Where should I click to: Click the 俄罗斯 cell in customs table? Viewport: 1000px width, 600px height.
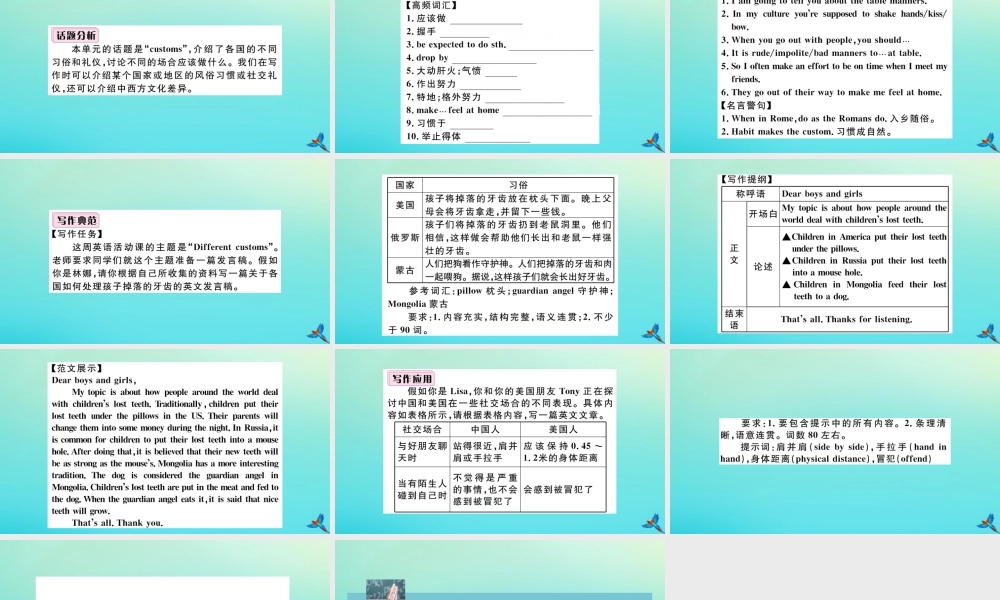[405, 237]
